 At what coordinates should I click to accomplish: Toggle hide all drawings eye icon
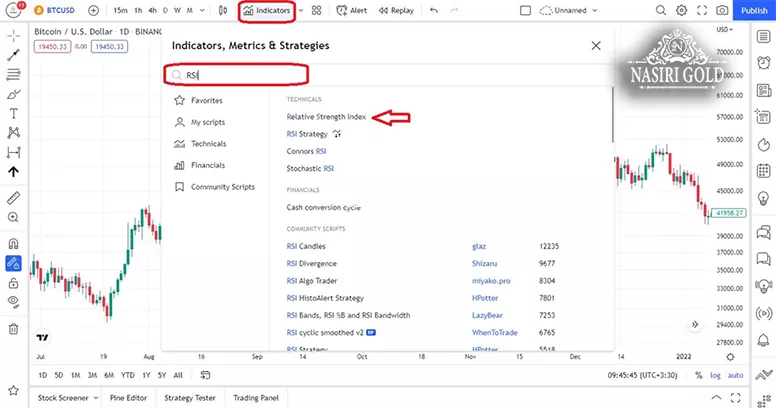(x=13, y=302)
